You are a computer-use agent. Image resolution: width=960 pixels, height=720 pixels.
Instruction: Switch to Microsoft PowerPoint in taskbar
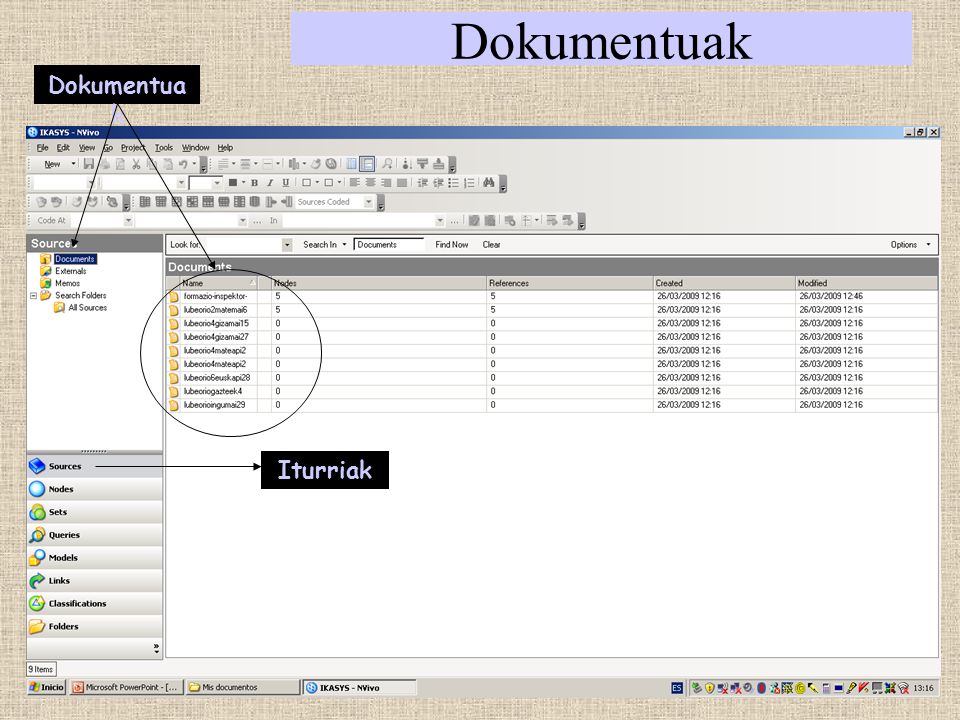click(126, 687)
